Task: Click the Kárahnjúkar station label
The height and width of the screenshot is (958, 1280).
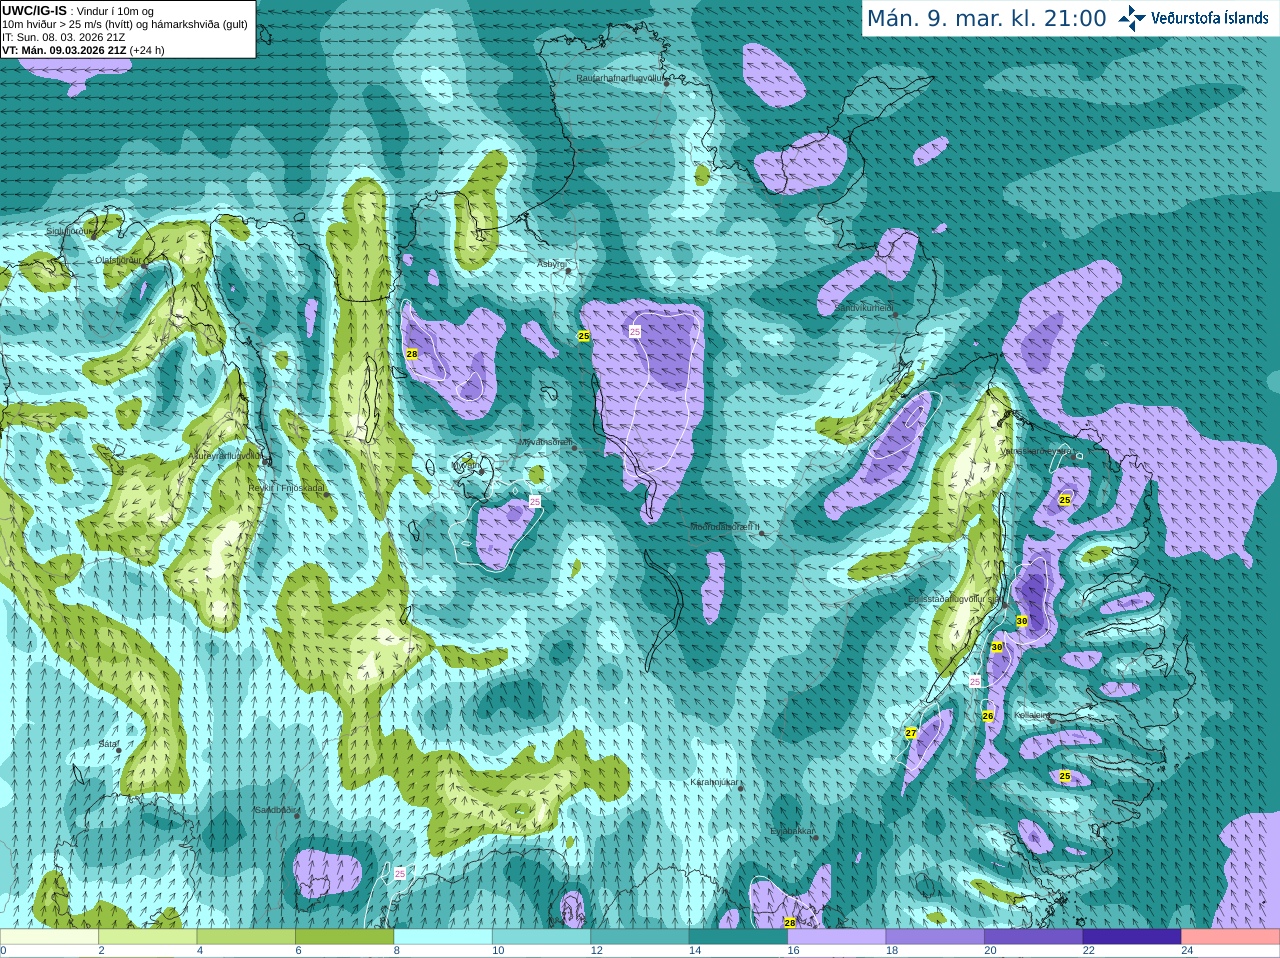Action: 714,782
